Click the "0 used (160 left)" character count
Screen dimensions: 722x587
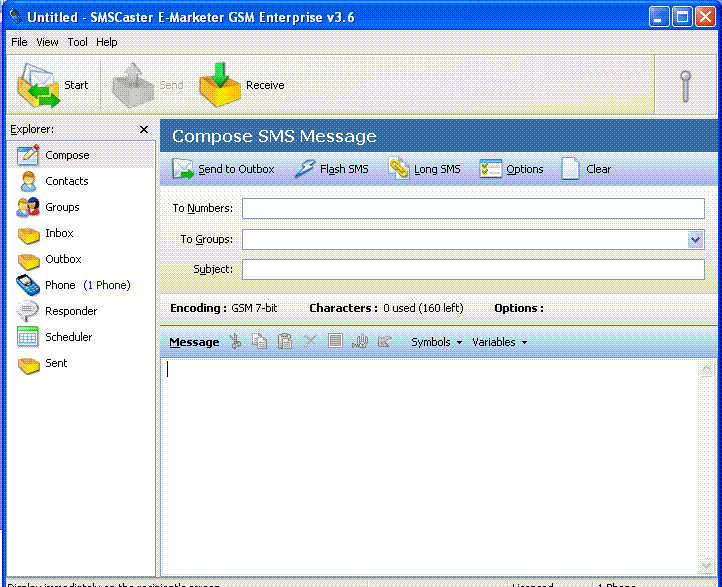pos(423,308)
